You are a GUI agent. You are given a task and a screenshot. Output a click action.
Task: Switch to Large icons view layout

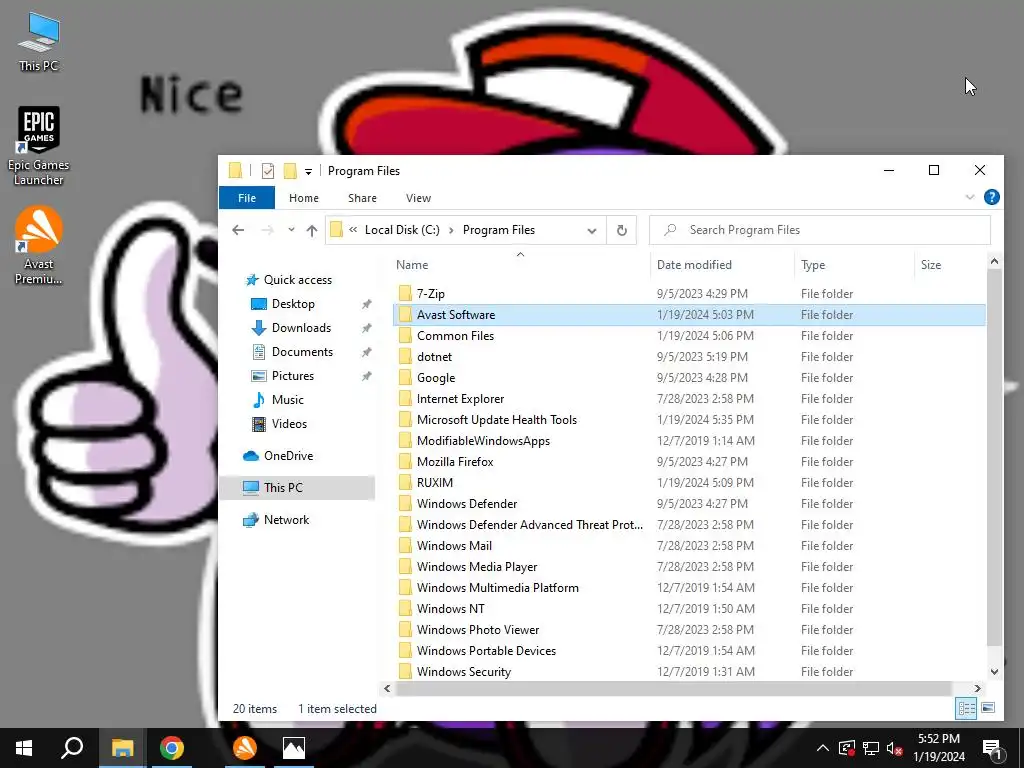coord(988,708)
